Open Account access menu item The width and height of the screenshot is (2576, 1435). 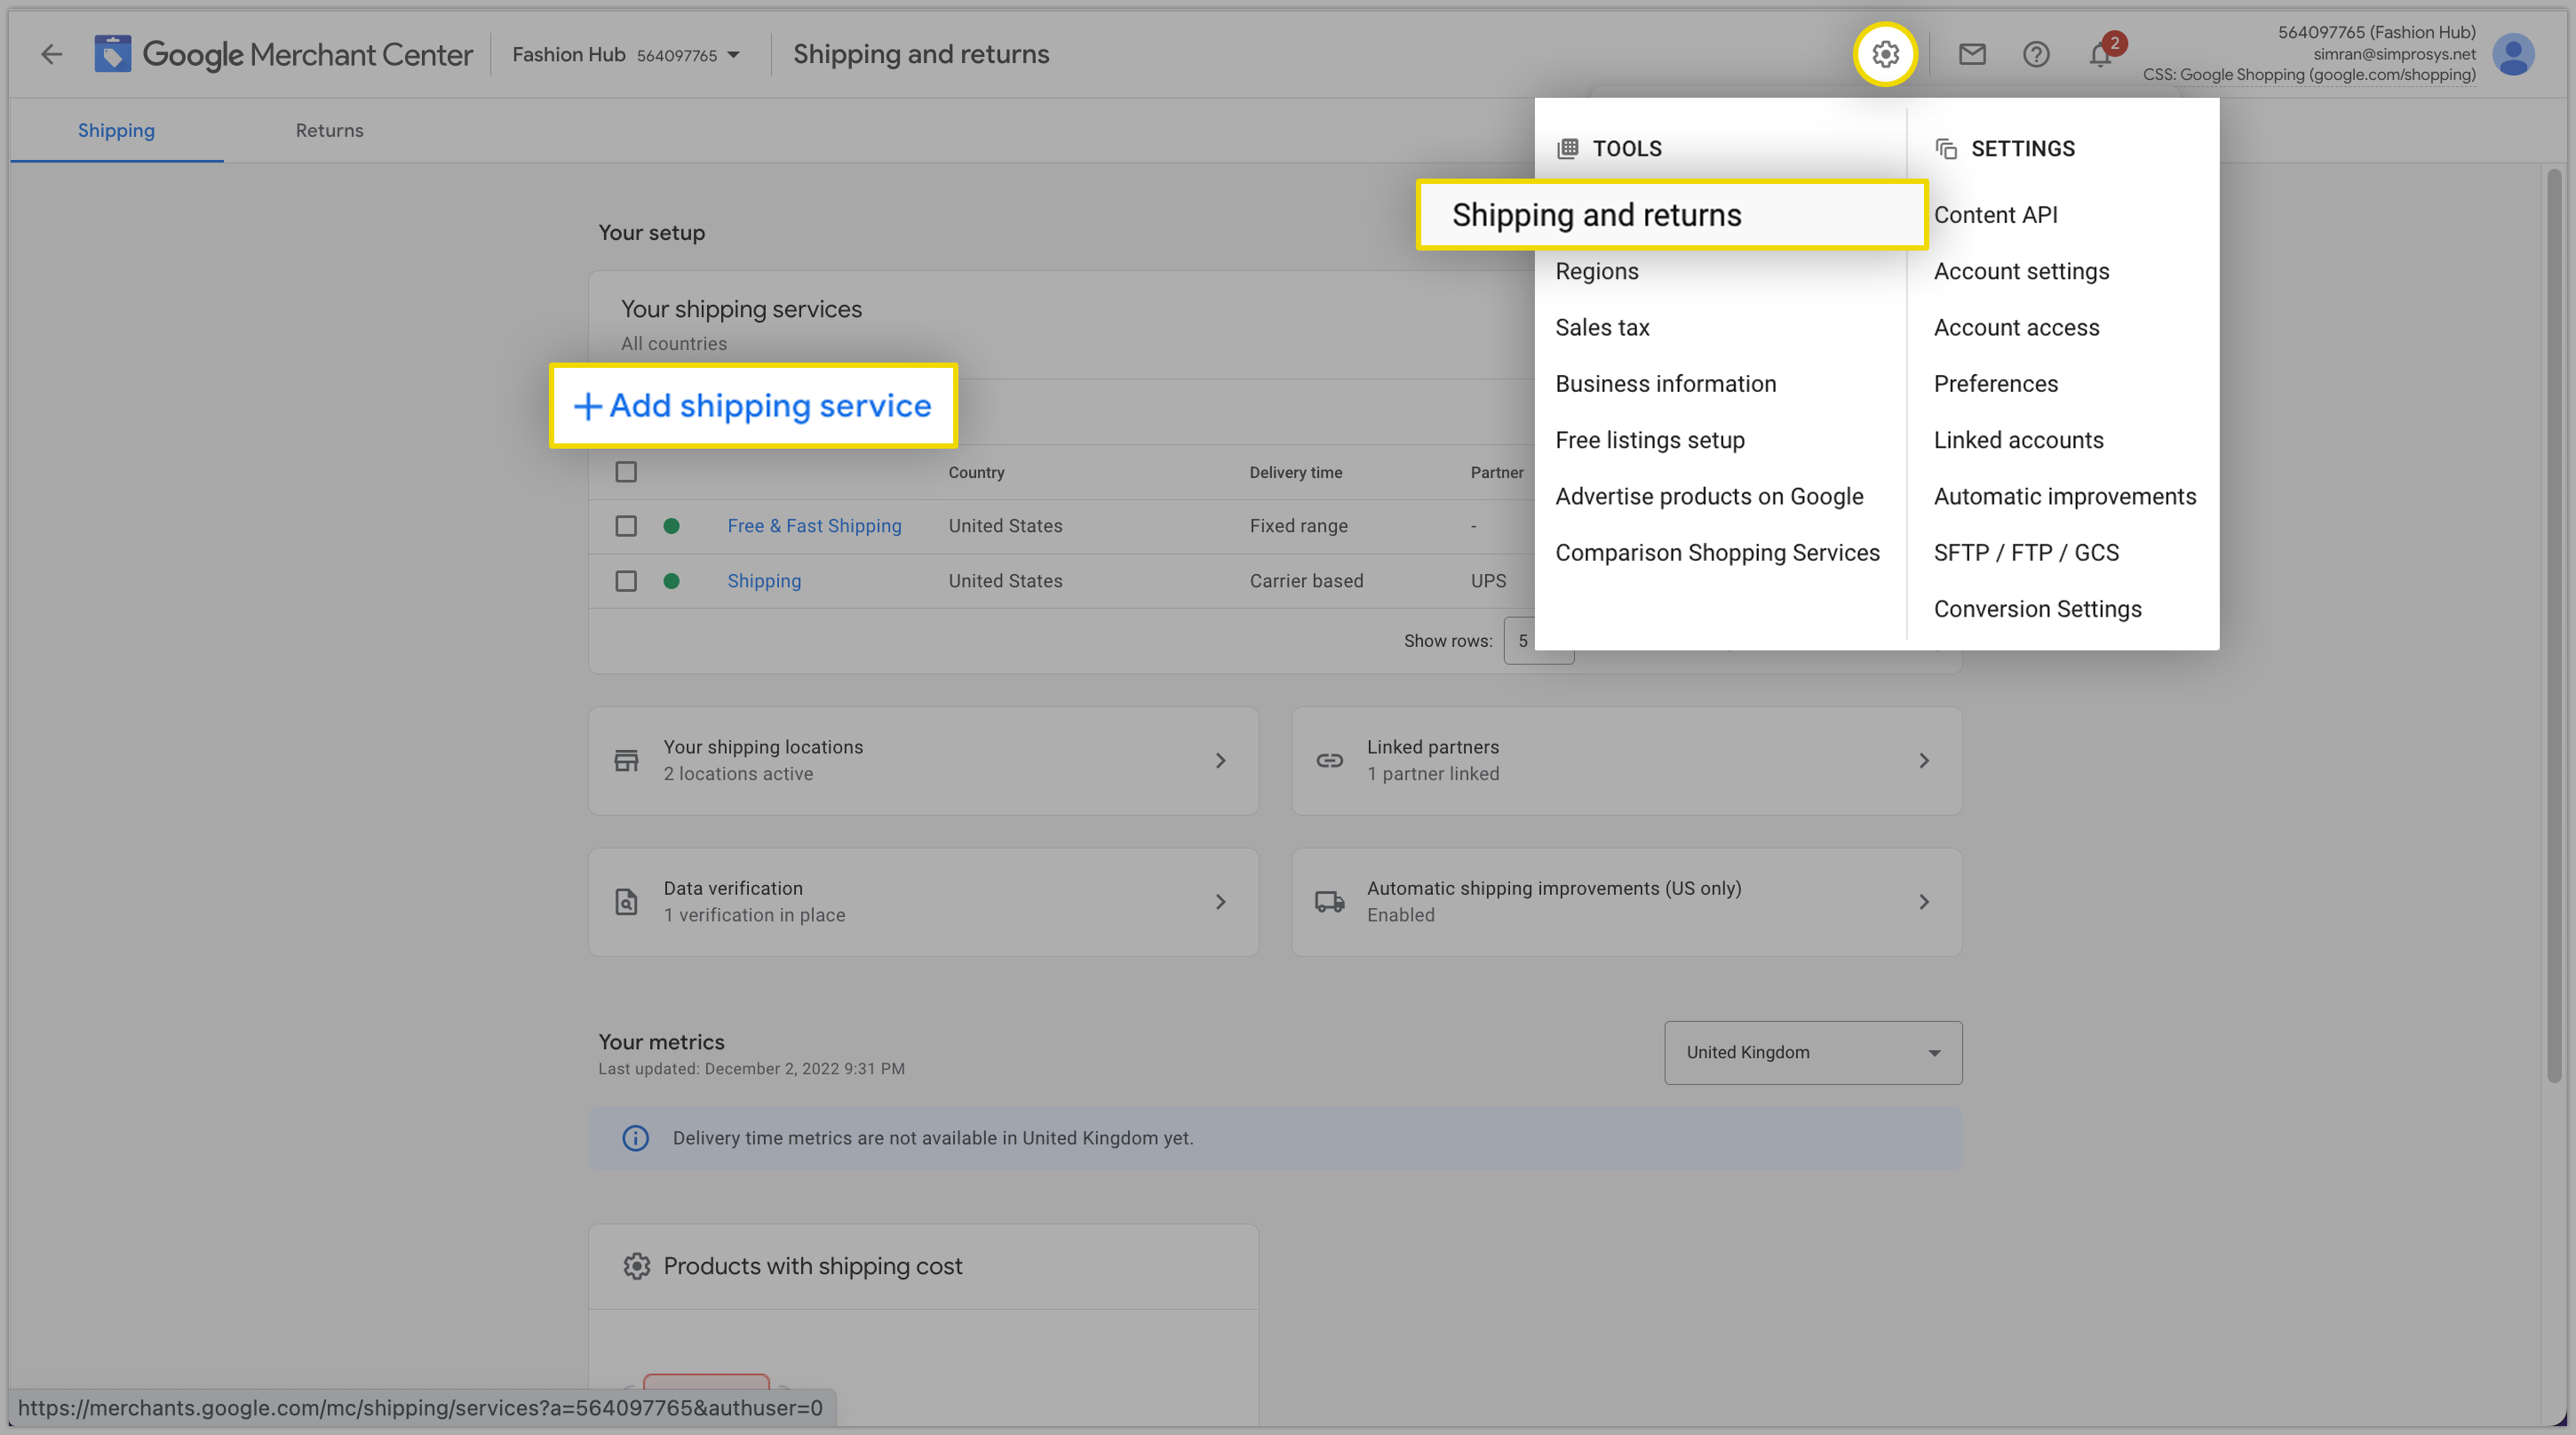[x=2016, y=327]
